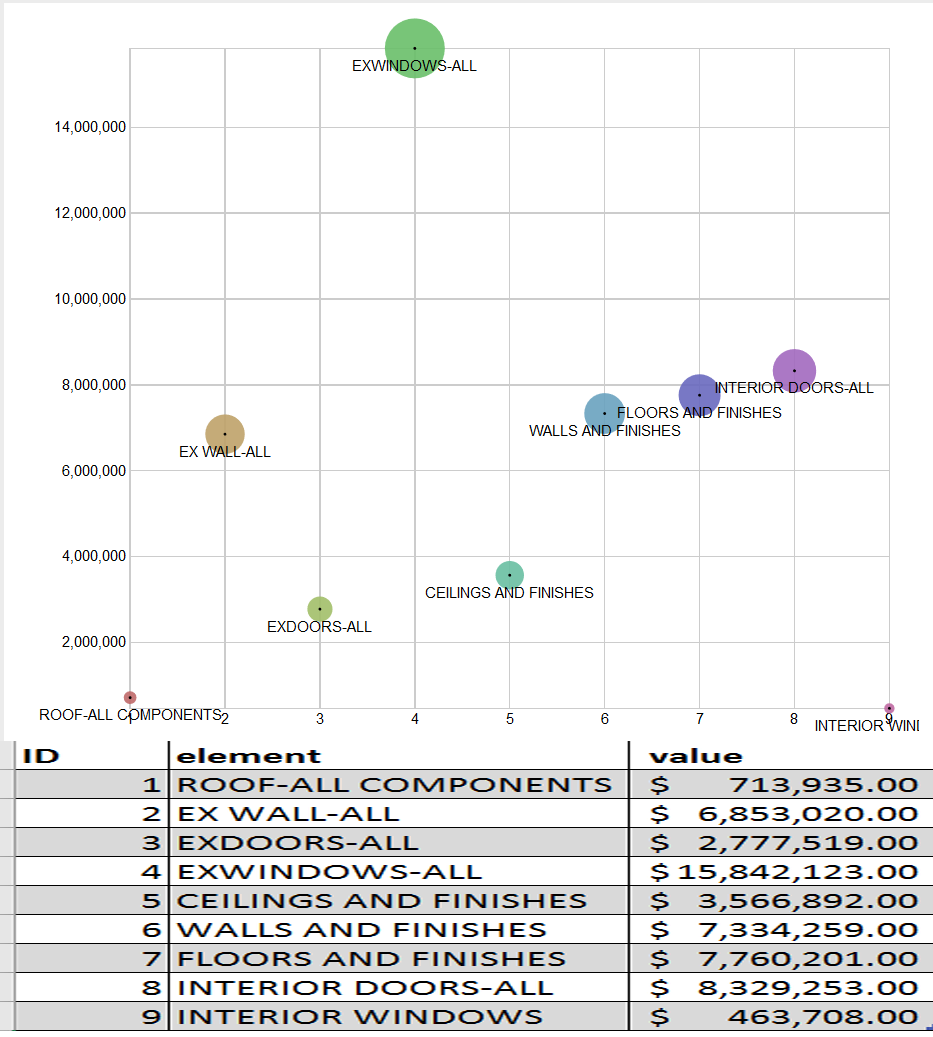Select the tan EX WALL-ALL bubble

225,434
